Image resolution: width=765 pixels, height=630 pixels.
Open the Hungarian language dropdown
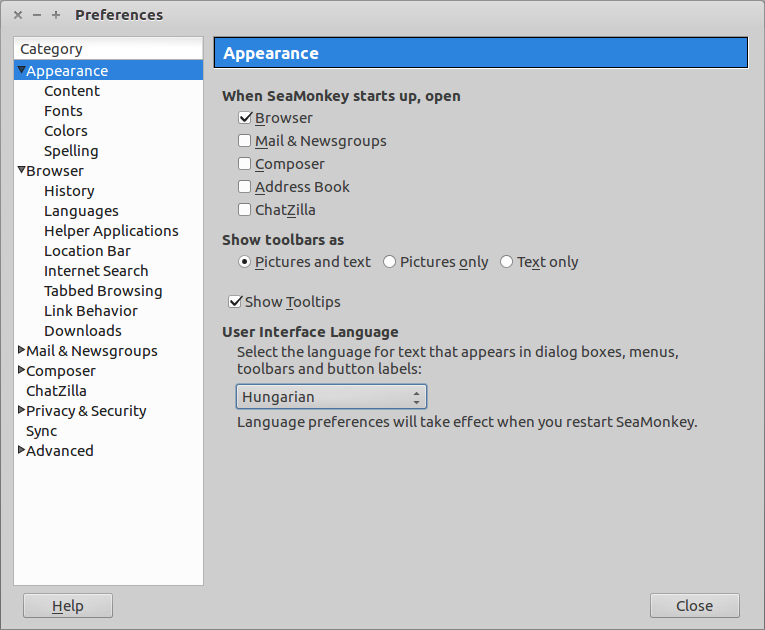click(331, 397)
